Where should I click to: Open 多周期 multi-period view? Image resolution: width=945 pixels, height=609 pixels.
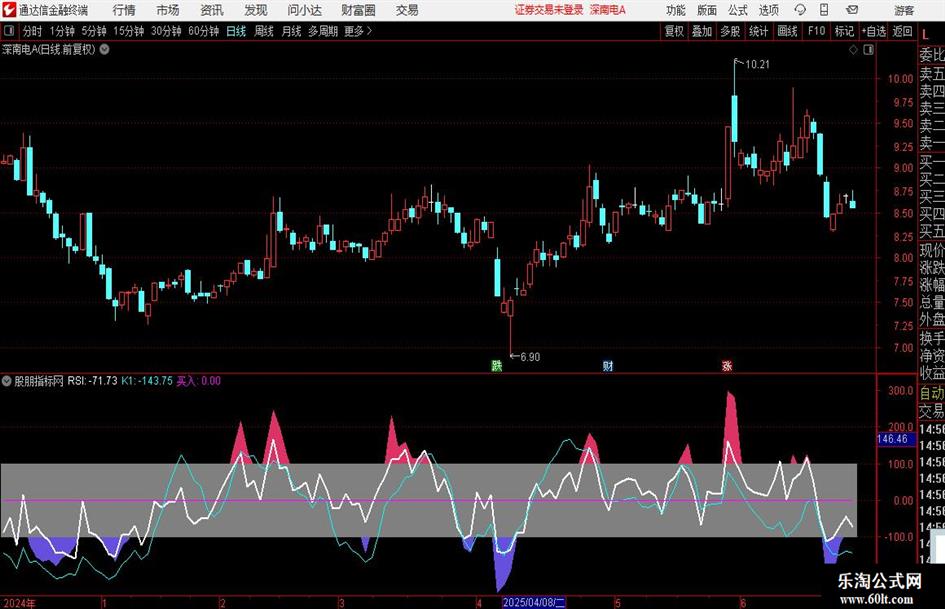pyautogui.click(x=323, y=31)
